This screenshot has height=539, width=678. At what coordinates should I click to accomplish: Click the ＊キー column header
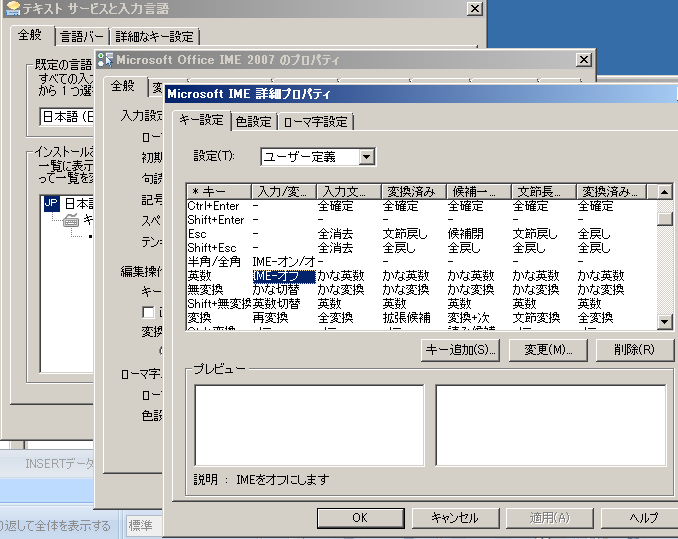(219, 191)
